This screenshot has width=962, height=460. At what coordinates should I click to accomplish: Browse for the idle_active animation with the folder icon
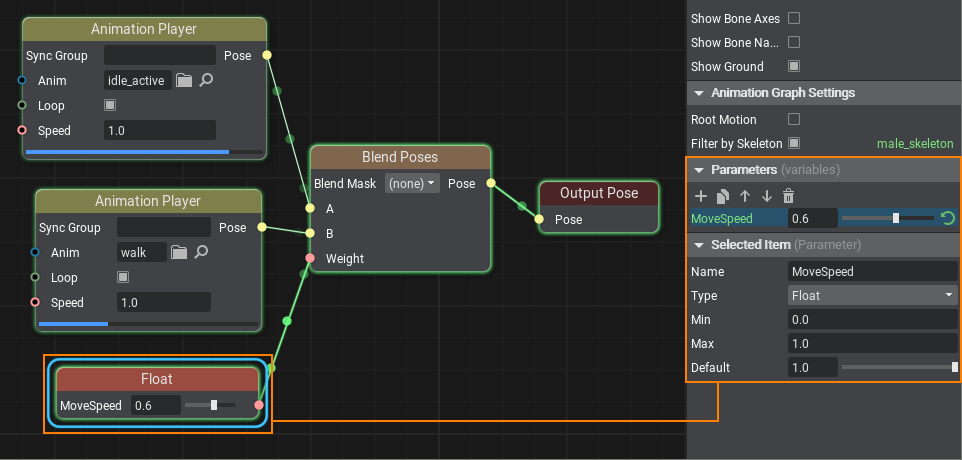pyautogui.click(x=184, y=80)
